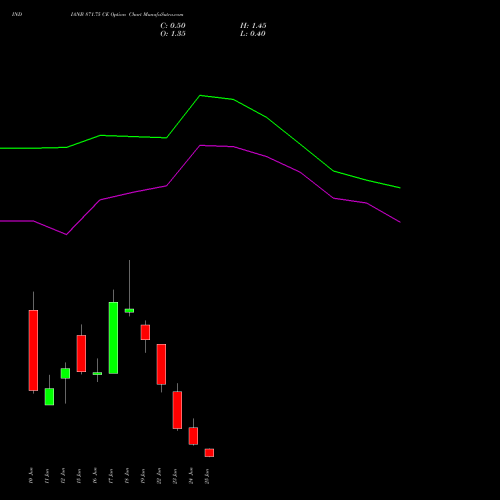Click the red candle for 19 Jun
The image size is (500, 500).
[x=145, y=332]
